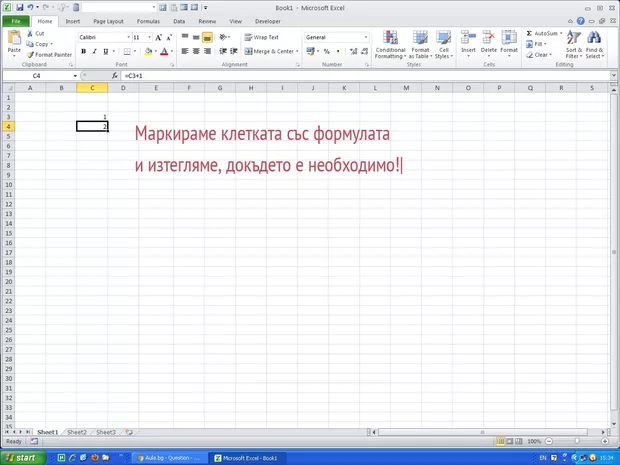Toggle Middle Align
620x465 pixels.
[196, 37]
